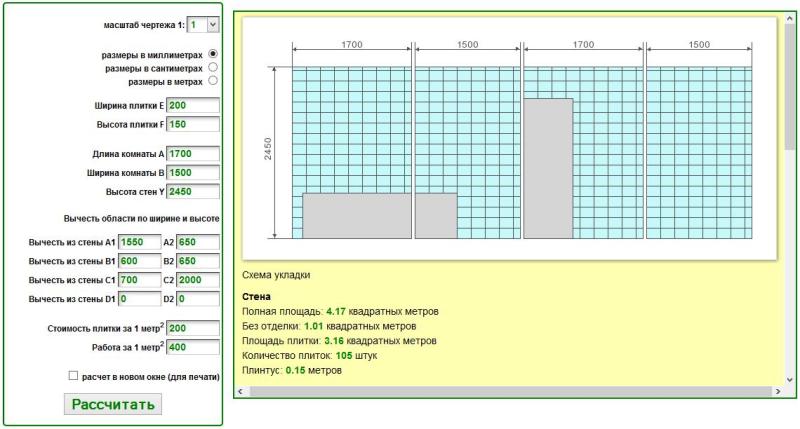Screen dimensions: 800x429
Task: Click the Вычесть из стены B1 field
Action: click(139, 261)
